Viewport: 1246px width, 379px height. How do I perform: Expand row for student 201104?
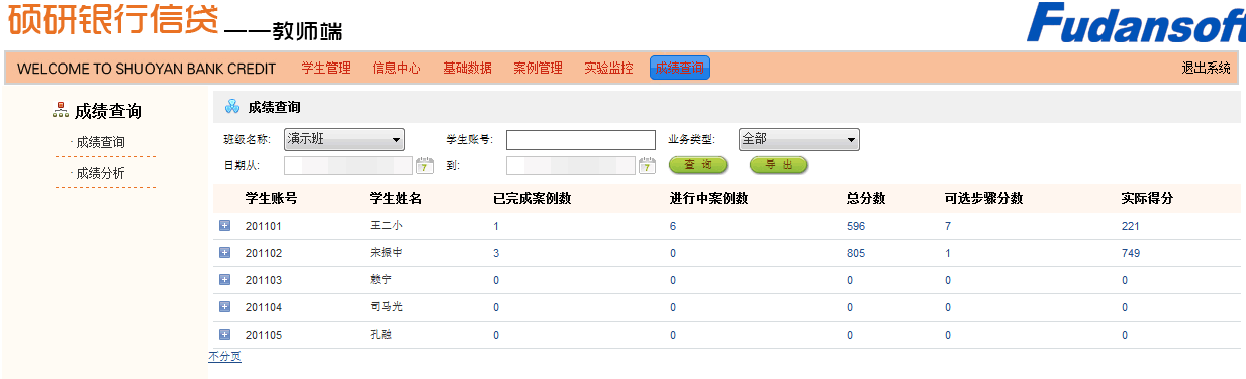coord(224,307)
